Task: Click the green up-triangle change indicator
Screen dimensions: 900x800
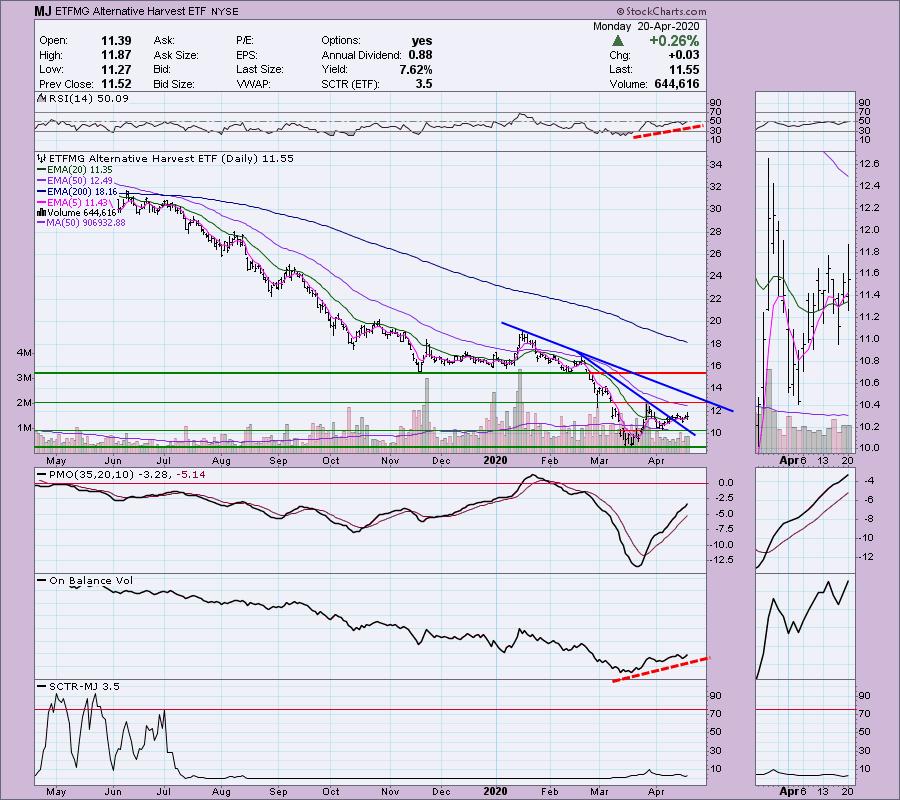Action: 617,41
